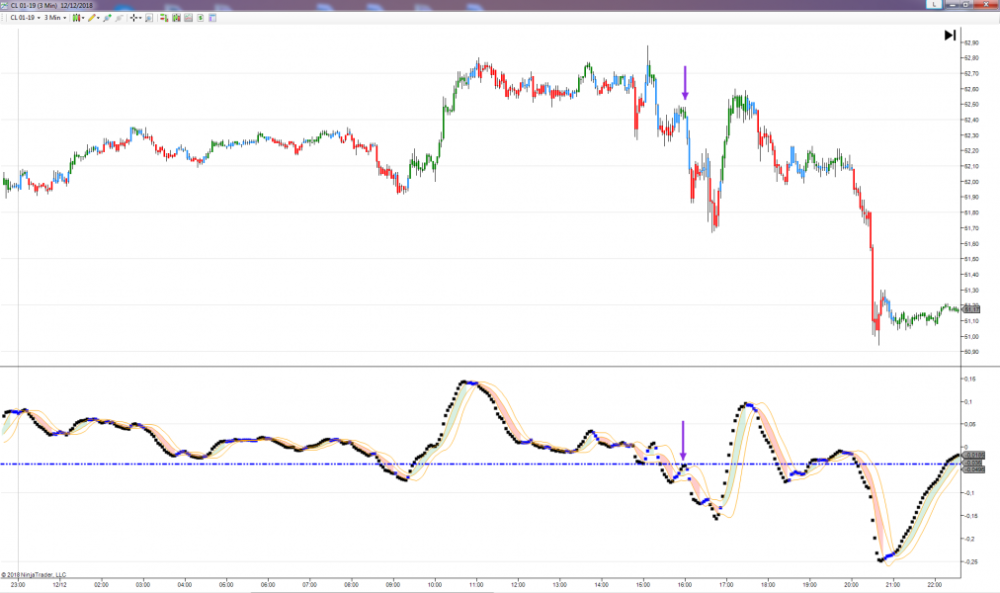1000x593 pixels.
Task: Select the pencil drawing tools icon
Action: click(x=93, y=18)
